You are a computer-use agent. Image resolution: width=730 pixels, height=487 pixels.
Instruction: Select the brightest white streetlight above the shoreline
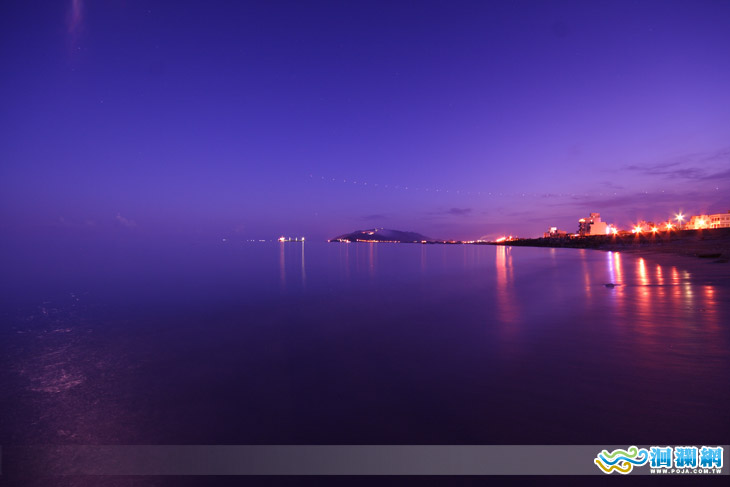679,215
